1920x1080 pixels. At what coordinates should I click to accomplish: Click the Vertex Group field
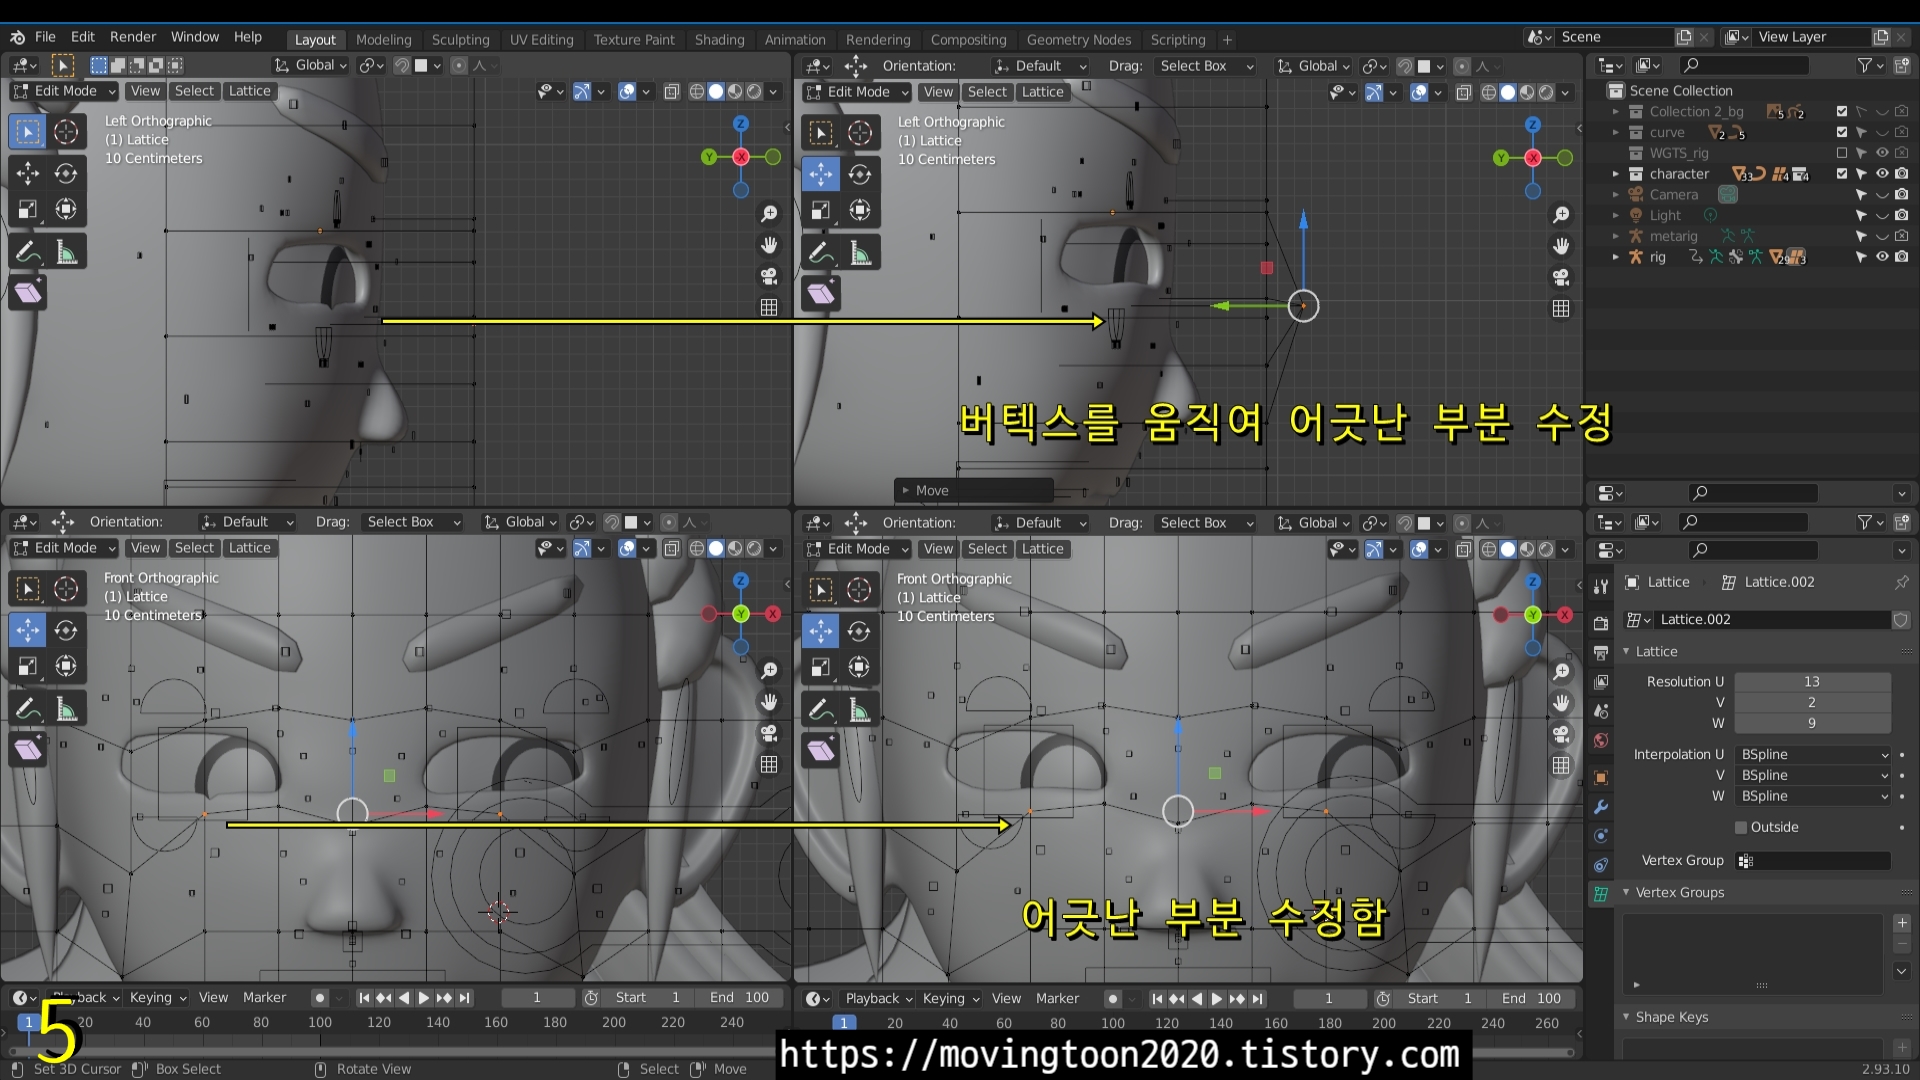point(1813,861)
